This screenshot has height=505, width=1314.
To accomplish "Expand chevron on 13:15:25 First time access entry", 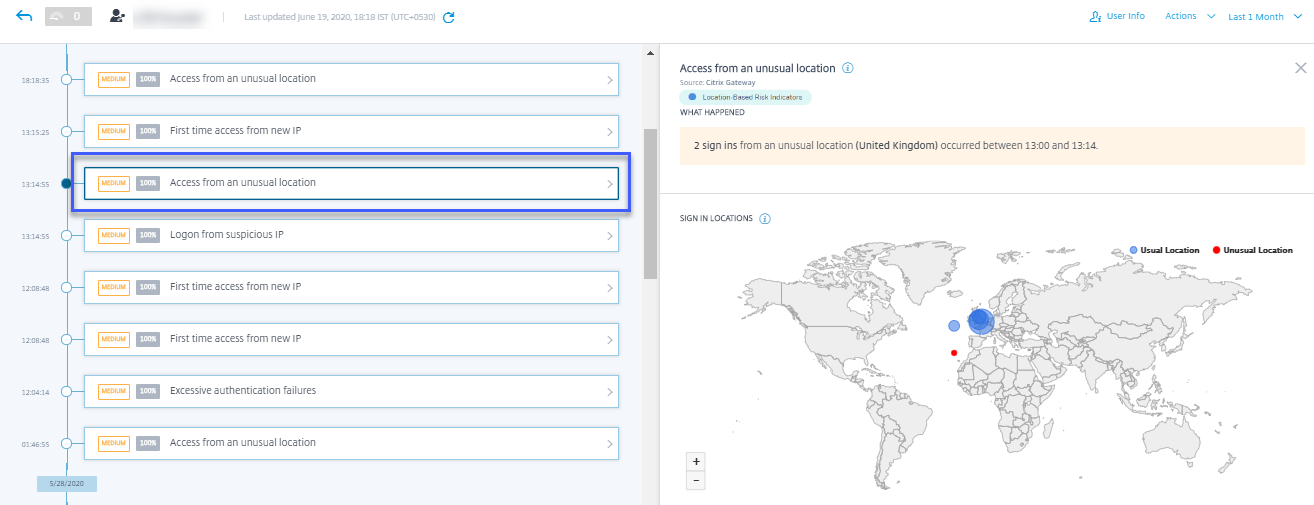I will click(609, 131).
